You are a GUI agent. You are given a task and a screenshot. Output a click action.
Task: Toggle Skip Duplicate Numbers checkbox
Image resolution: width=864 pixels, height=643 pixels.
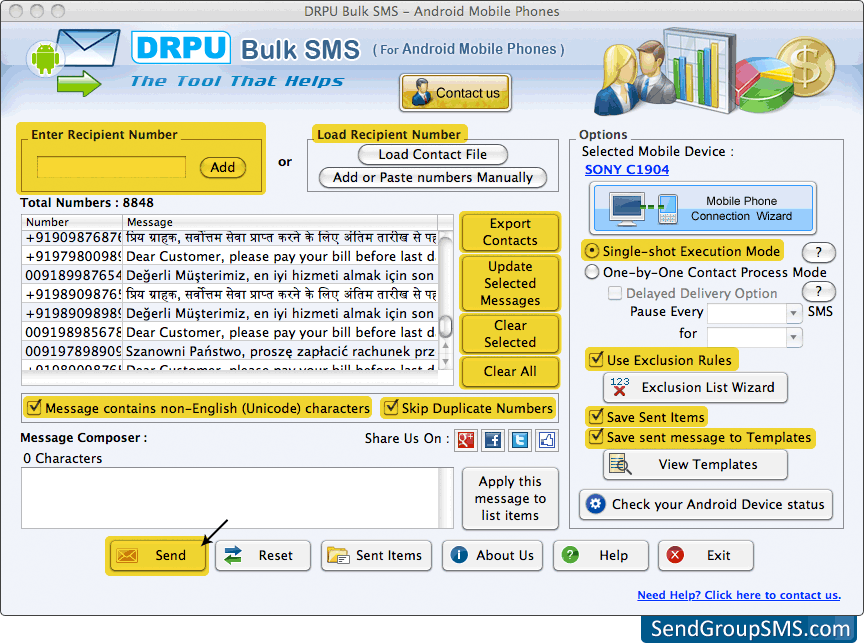[391, 407]
